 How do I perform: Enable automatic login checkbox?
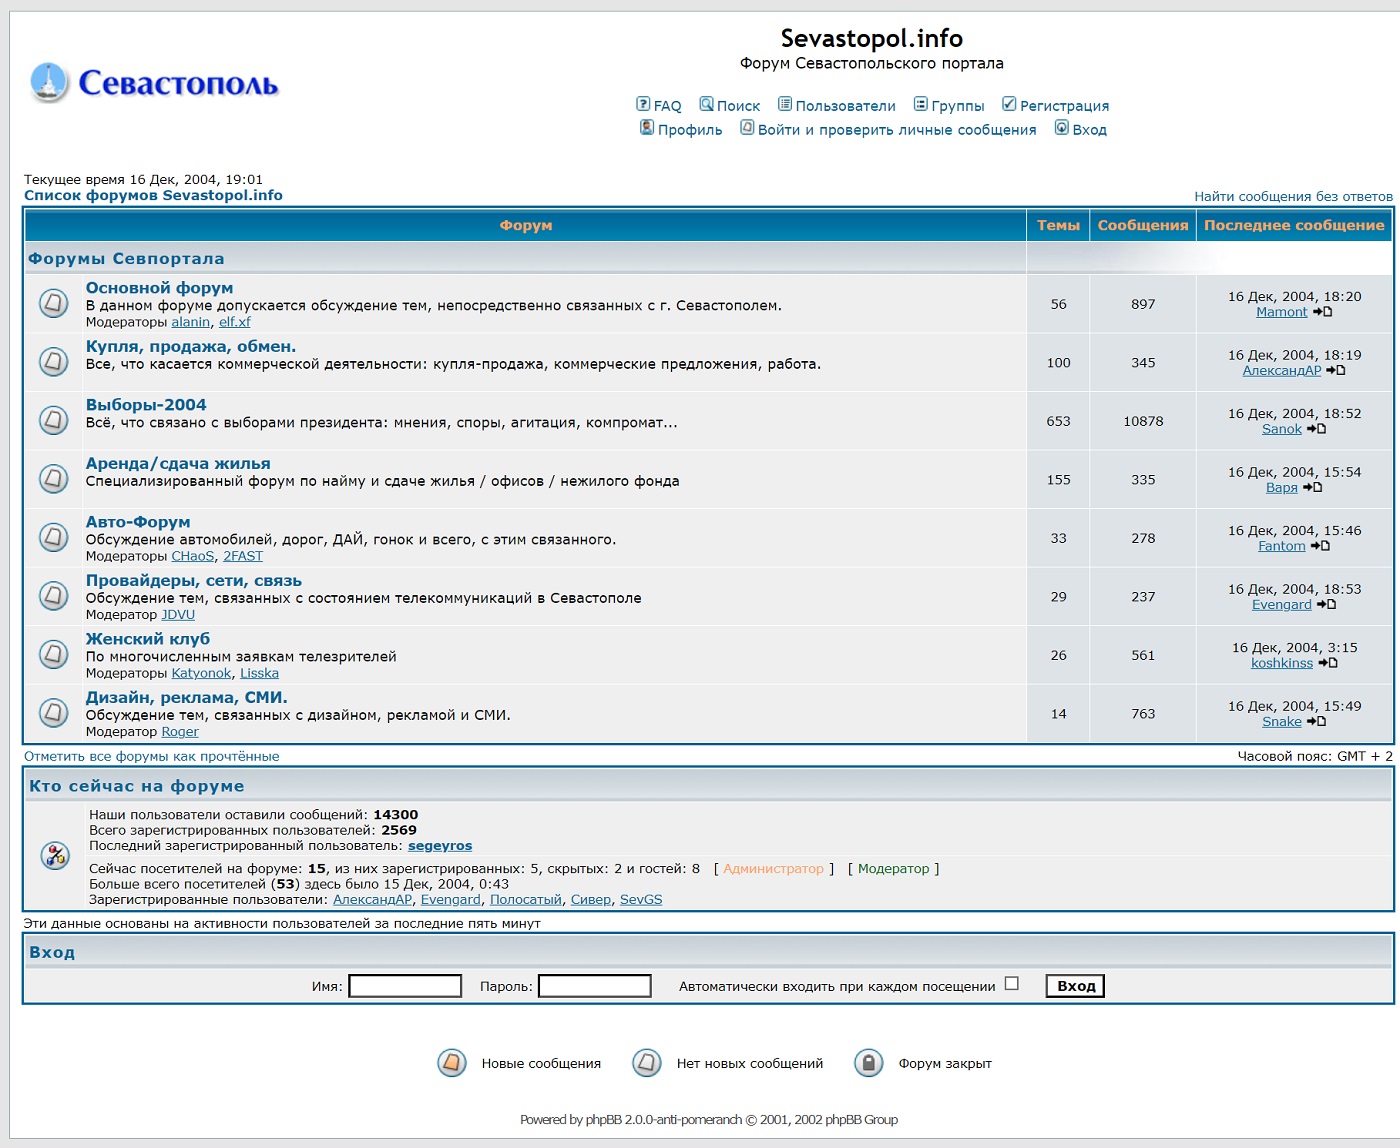coord(1011,984)
